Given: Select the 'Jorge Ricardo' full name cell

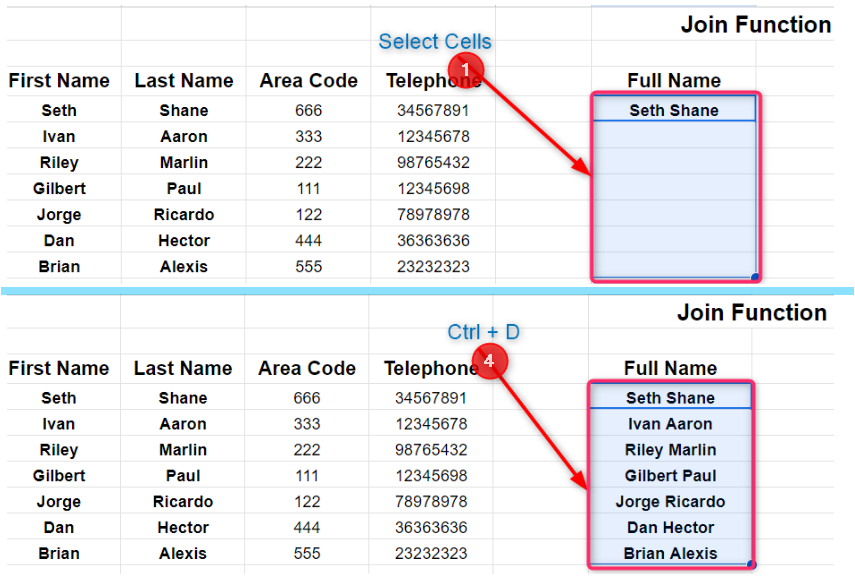Looking at the screenshot, I should coord(670,502).
